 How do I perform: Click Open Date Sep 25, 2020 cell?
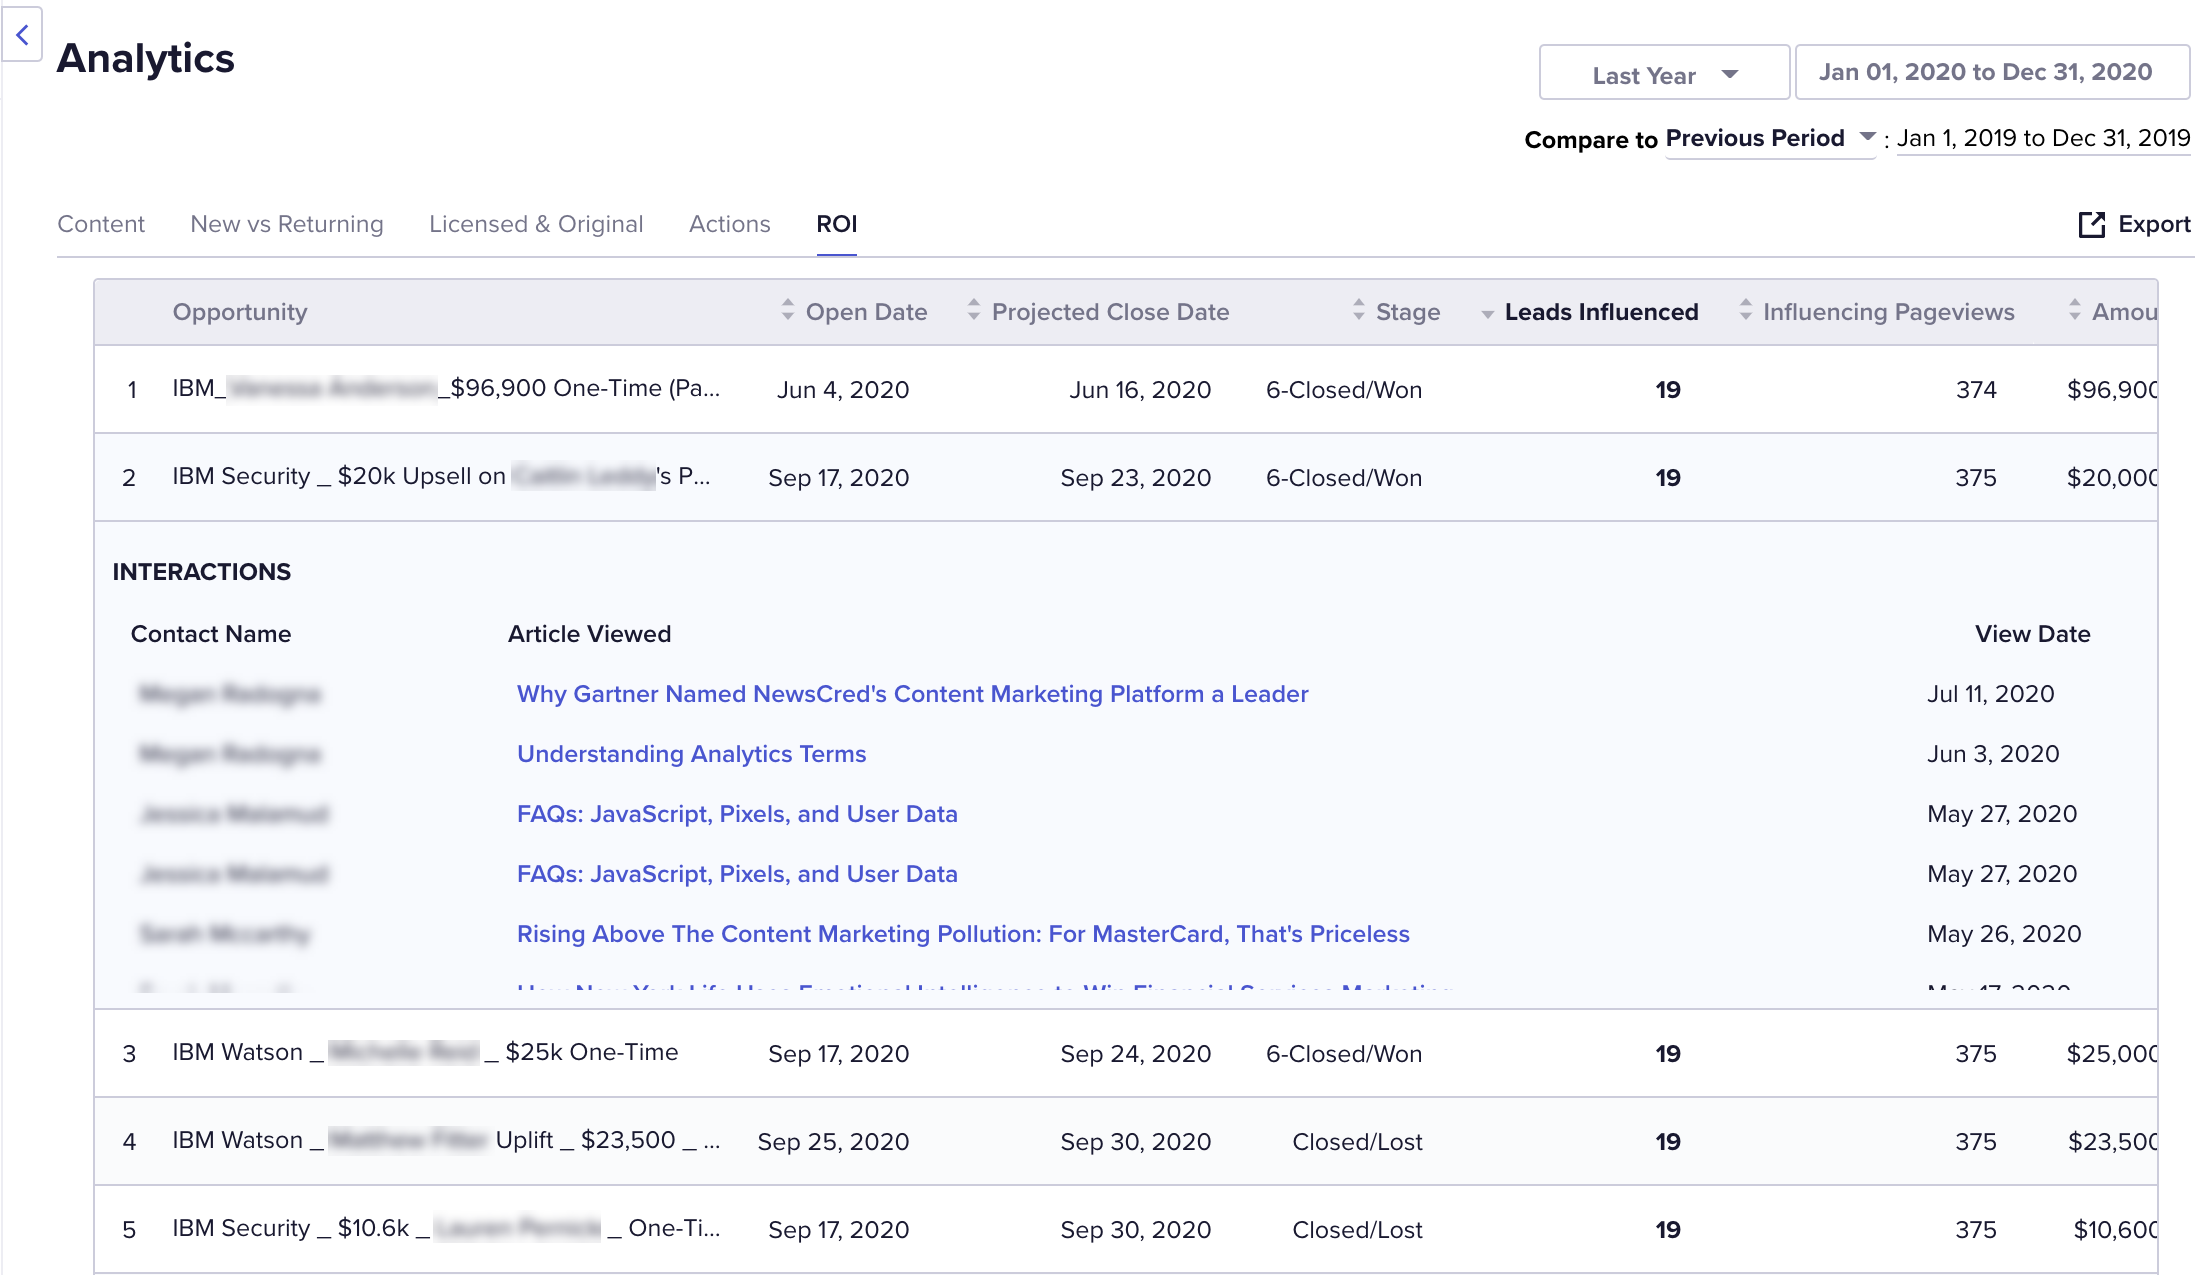click(833, 1142)
